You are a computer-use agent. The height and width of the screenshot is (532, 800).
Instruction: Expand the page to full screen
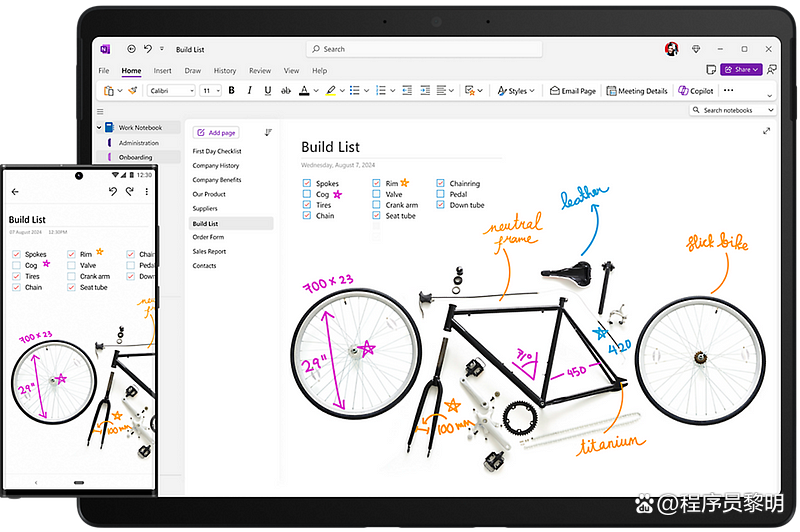767,131
